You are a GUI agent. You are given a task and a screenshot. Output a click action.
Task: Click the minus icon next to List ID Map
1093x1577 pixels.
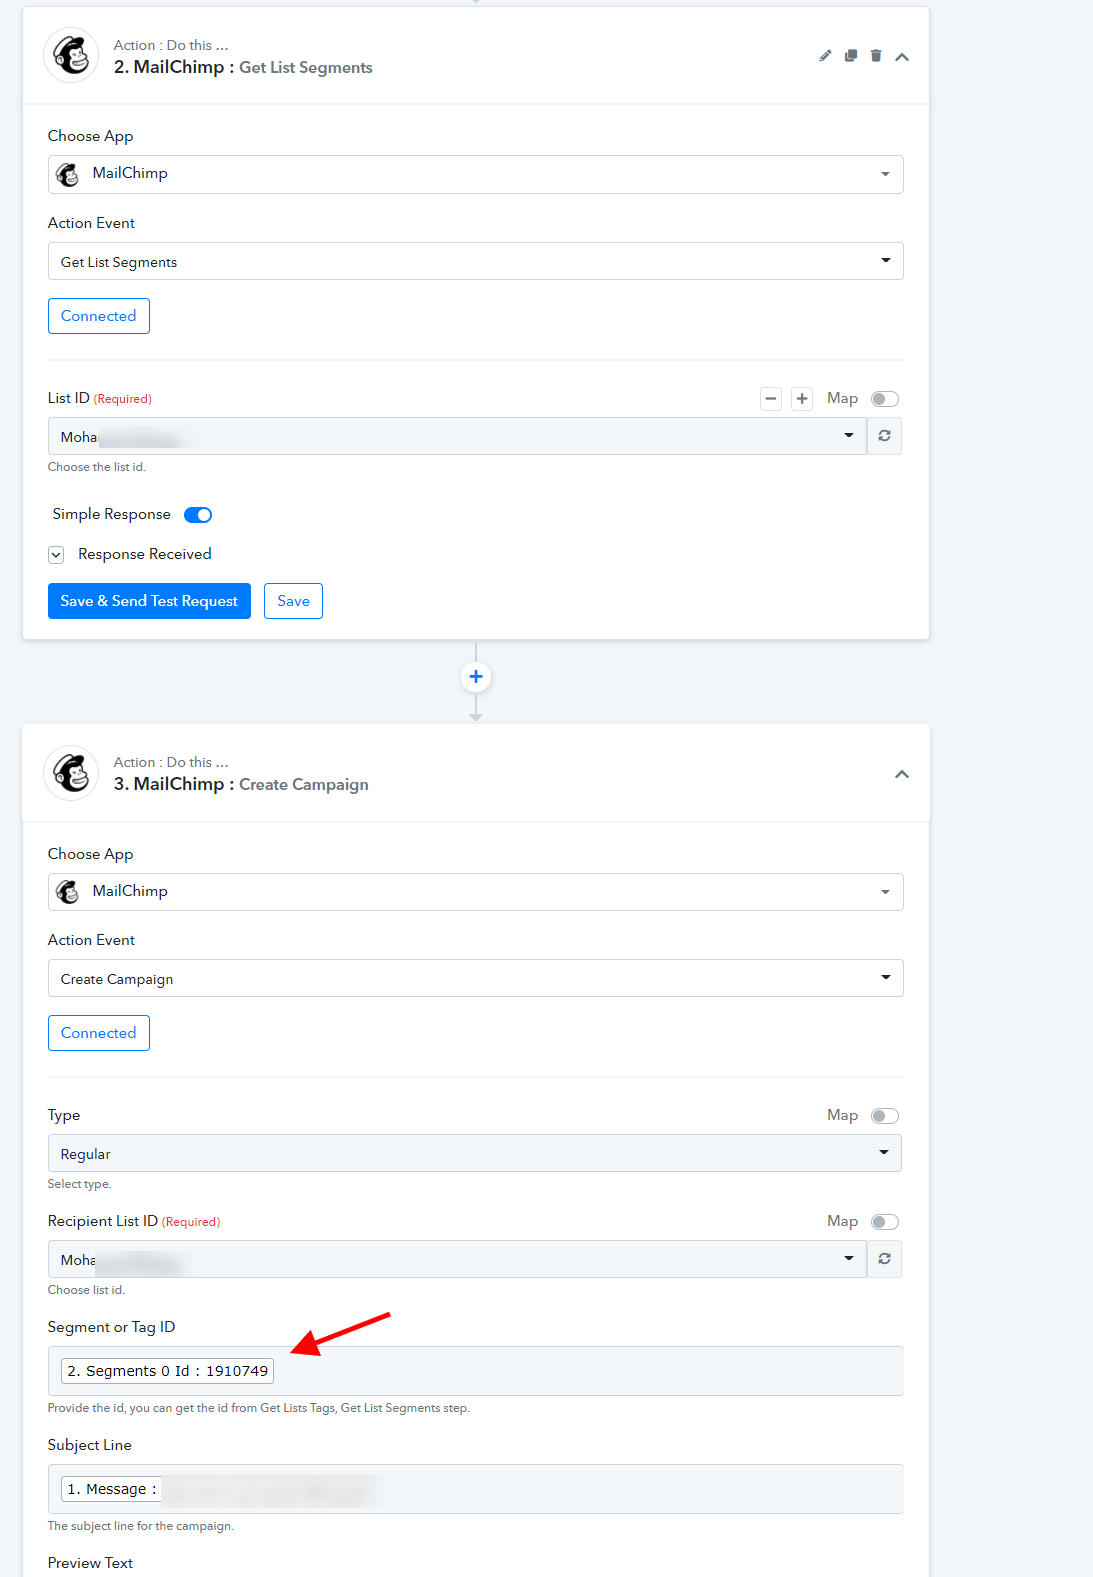[x=771, y=399]
